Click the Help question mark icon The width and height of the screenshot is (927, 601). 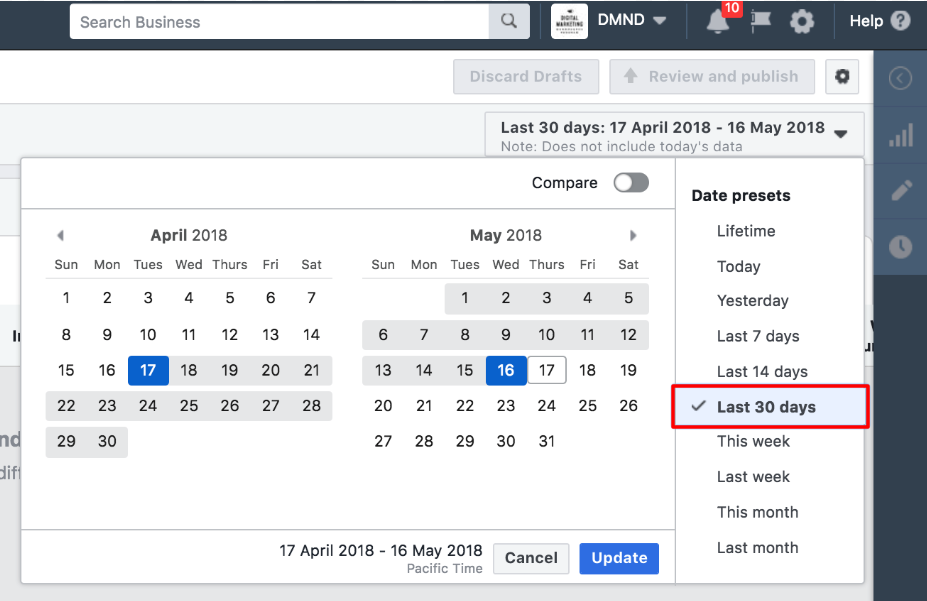coord(900,20)
